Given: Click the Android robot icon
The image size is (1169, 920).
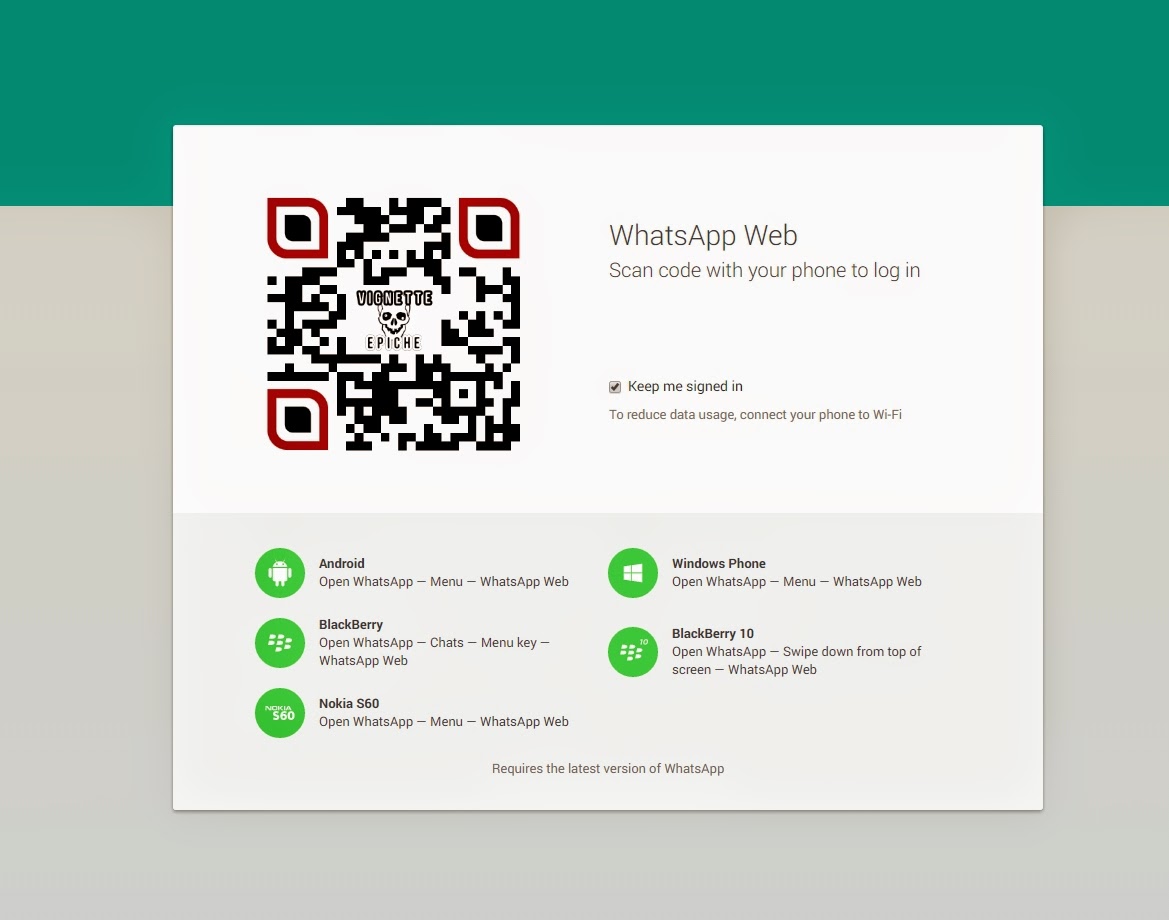Looking at the screenshot, I should pyautogui.click(x=280, y=573).
